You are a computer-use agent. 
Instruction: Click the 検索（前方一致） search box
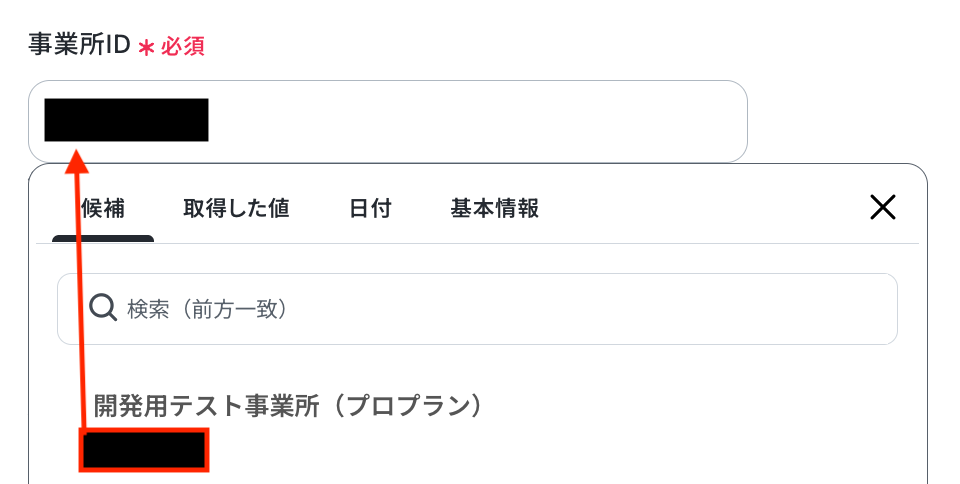(x=500, y=309)
